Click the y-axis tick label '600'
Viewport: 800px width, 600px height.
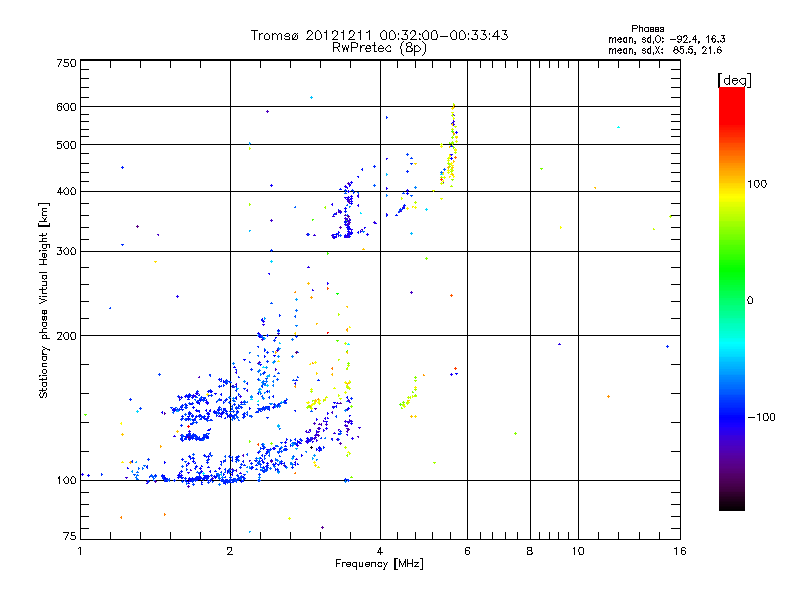(66, 107)
